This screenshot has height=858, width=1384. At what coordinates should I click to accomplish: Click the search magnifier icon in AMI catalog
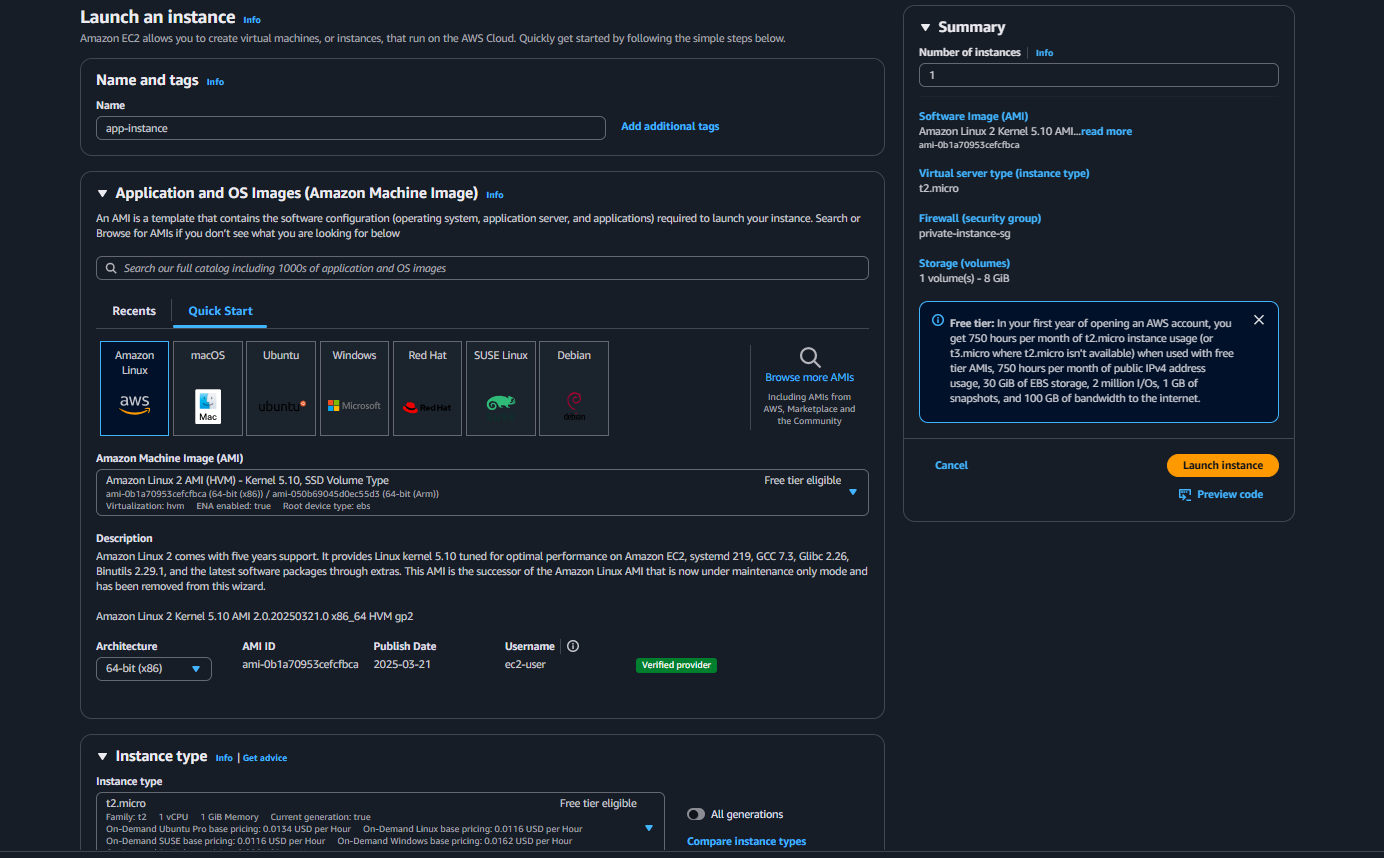[x=112, y=268]
